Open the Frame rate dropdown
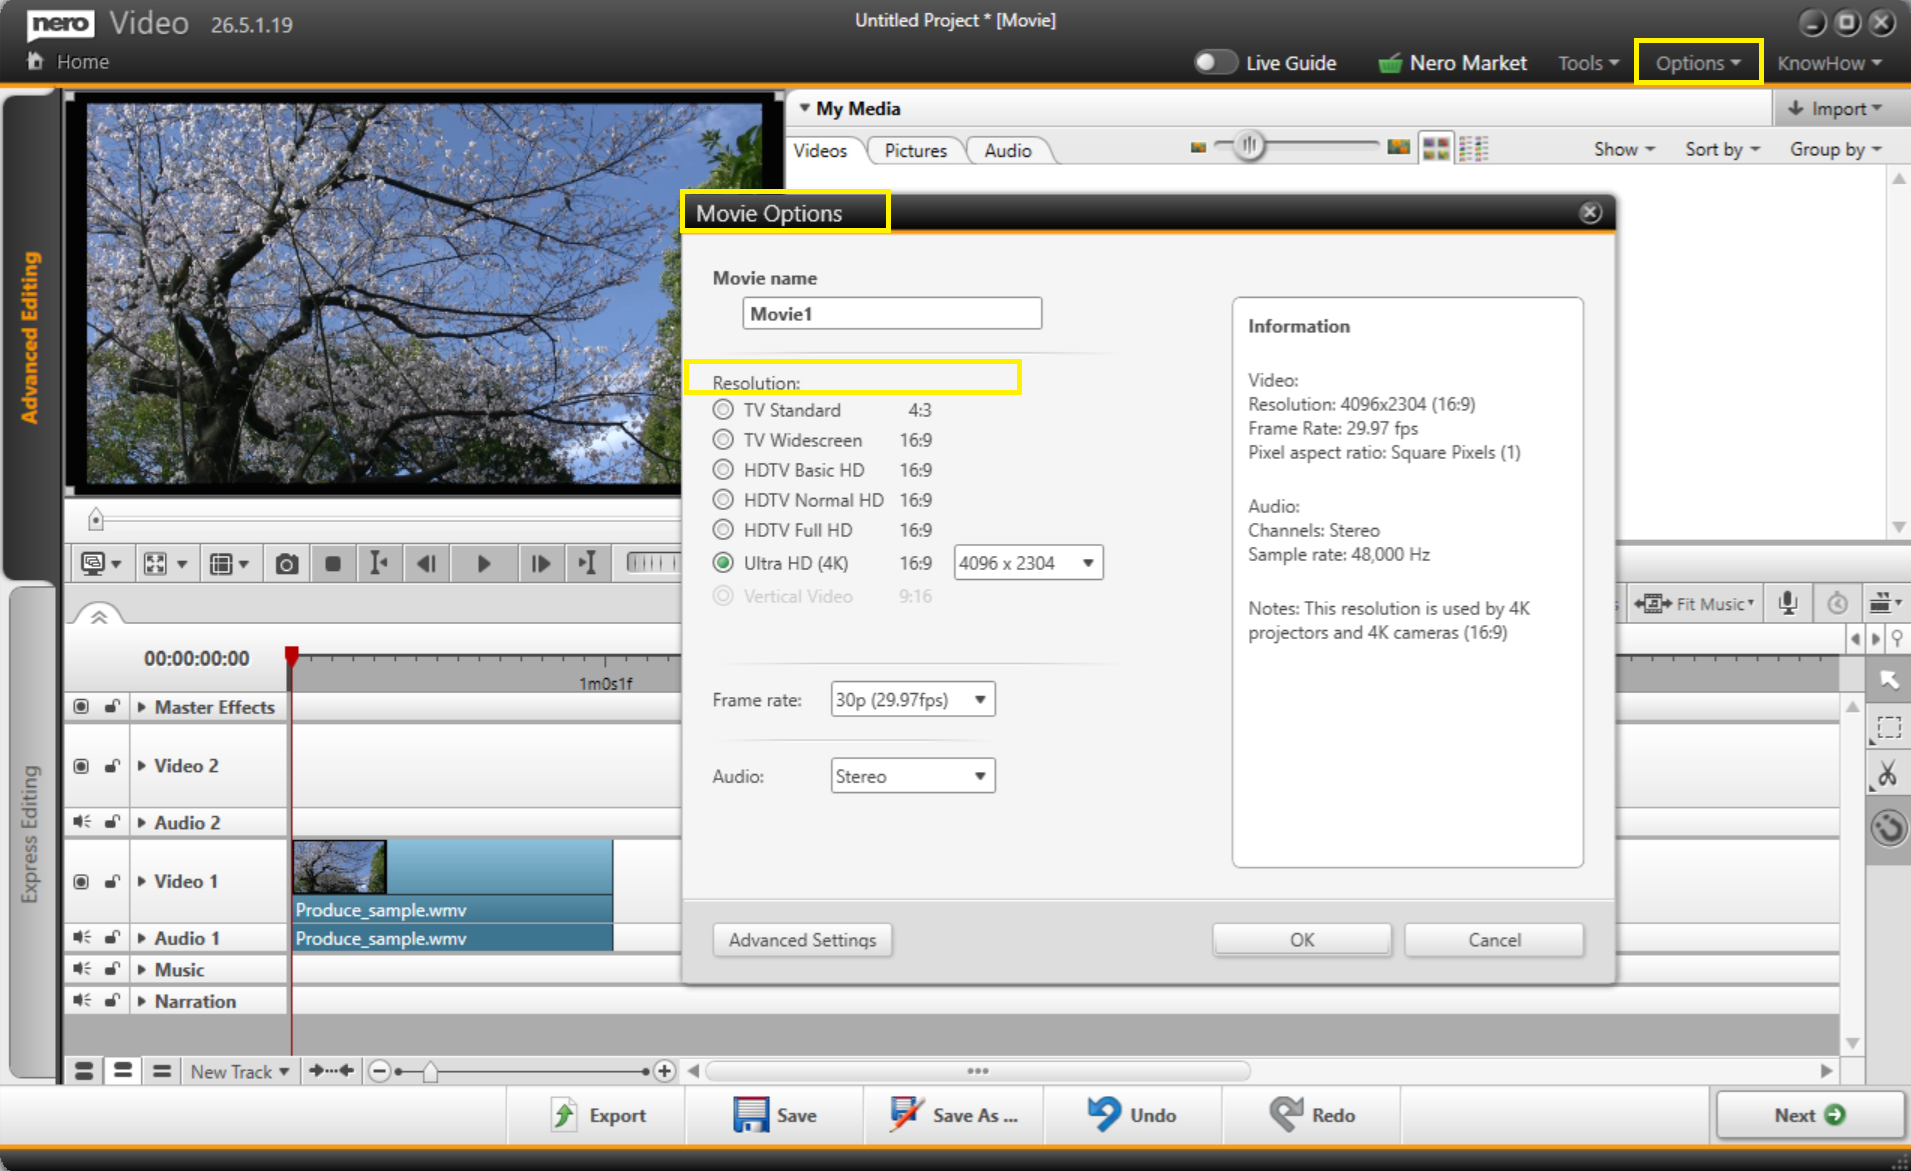 [x=912, y=699]
